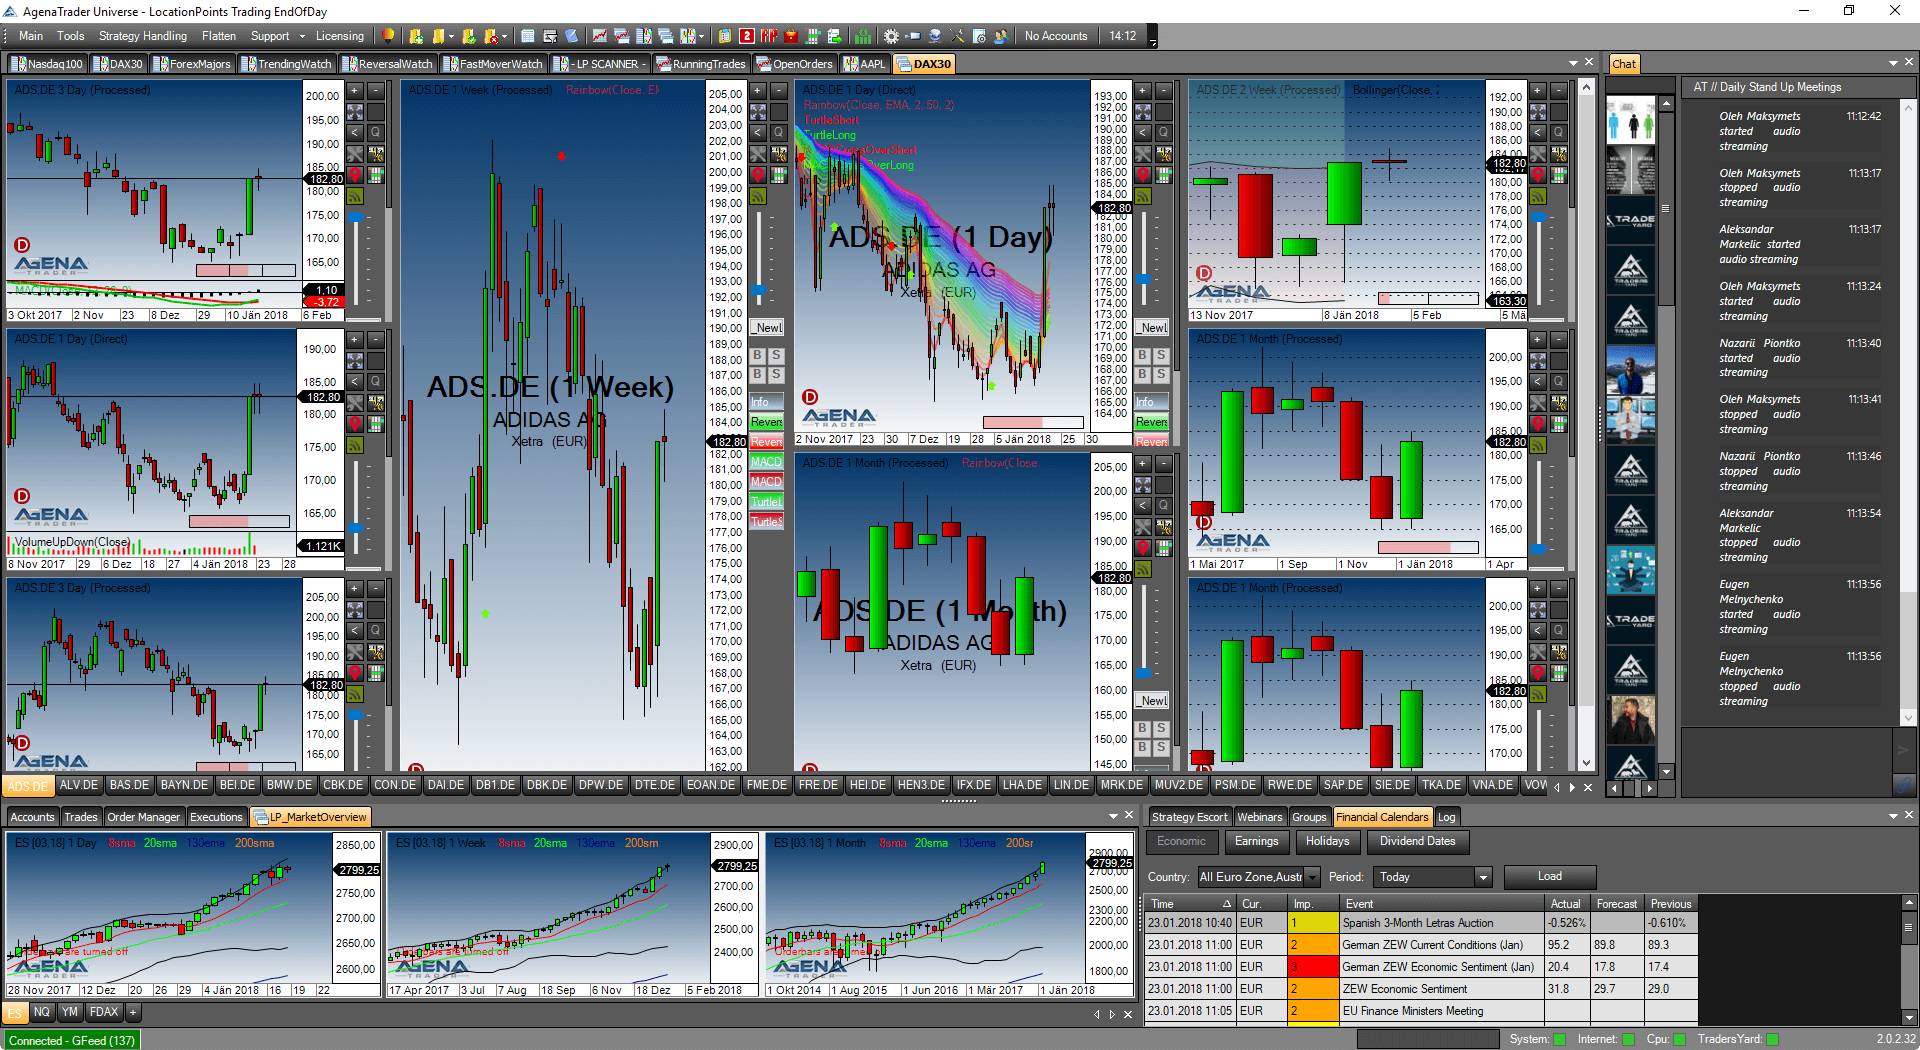This screenshot has height=1050, width=1920.
Task: Open the Strategy Handling menu
Action: (x=143, y=36)
